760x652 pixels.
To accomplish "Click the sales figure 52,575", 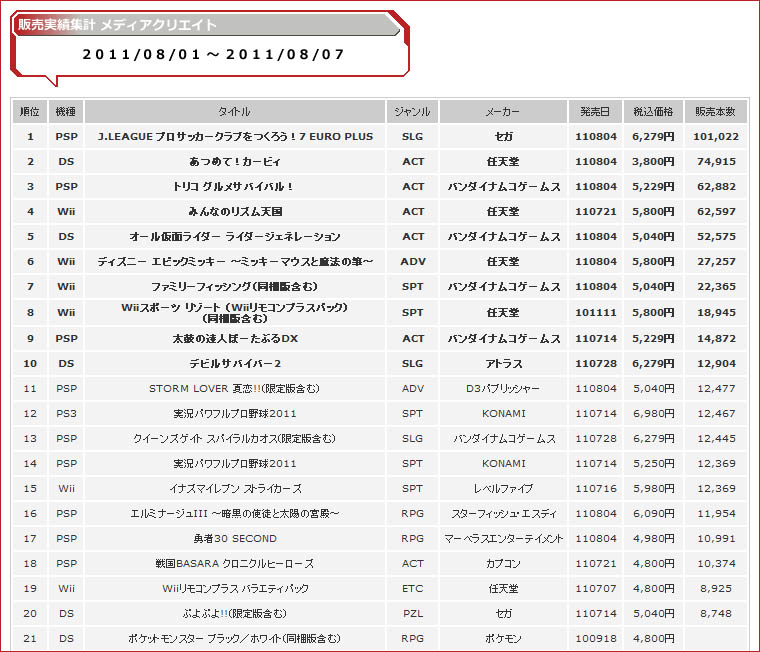I will tap(716, 237).
